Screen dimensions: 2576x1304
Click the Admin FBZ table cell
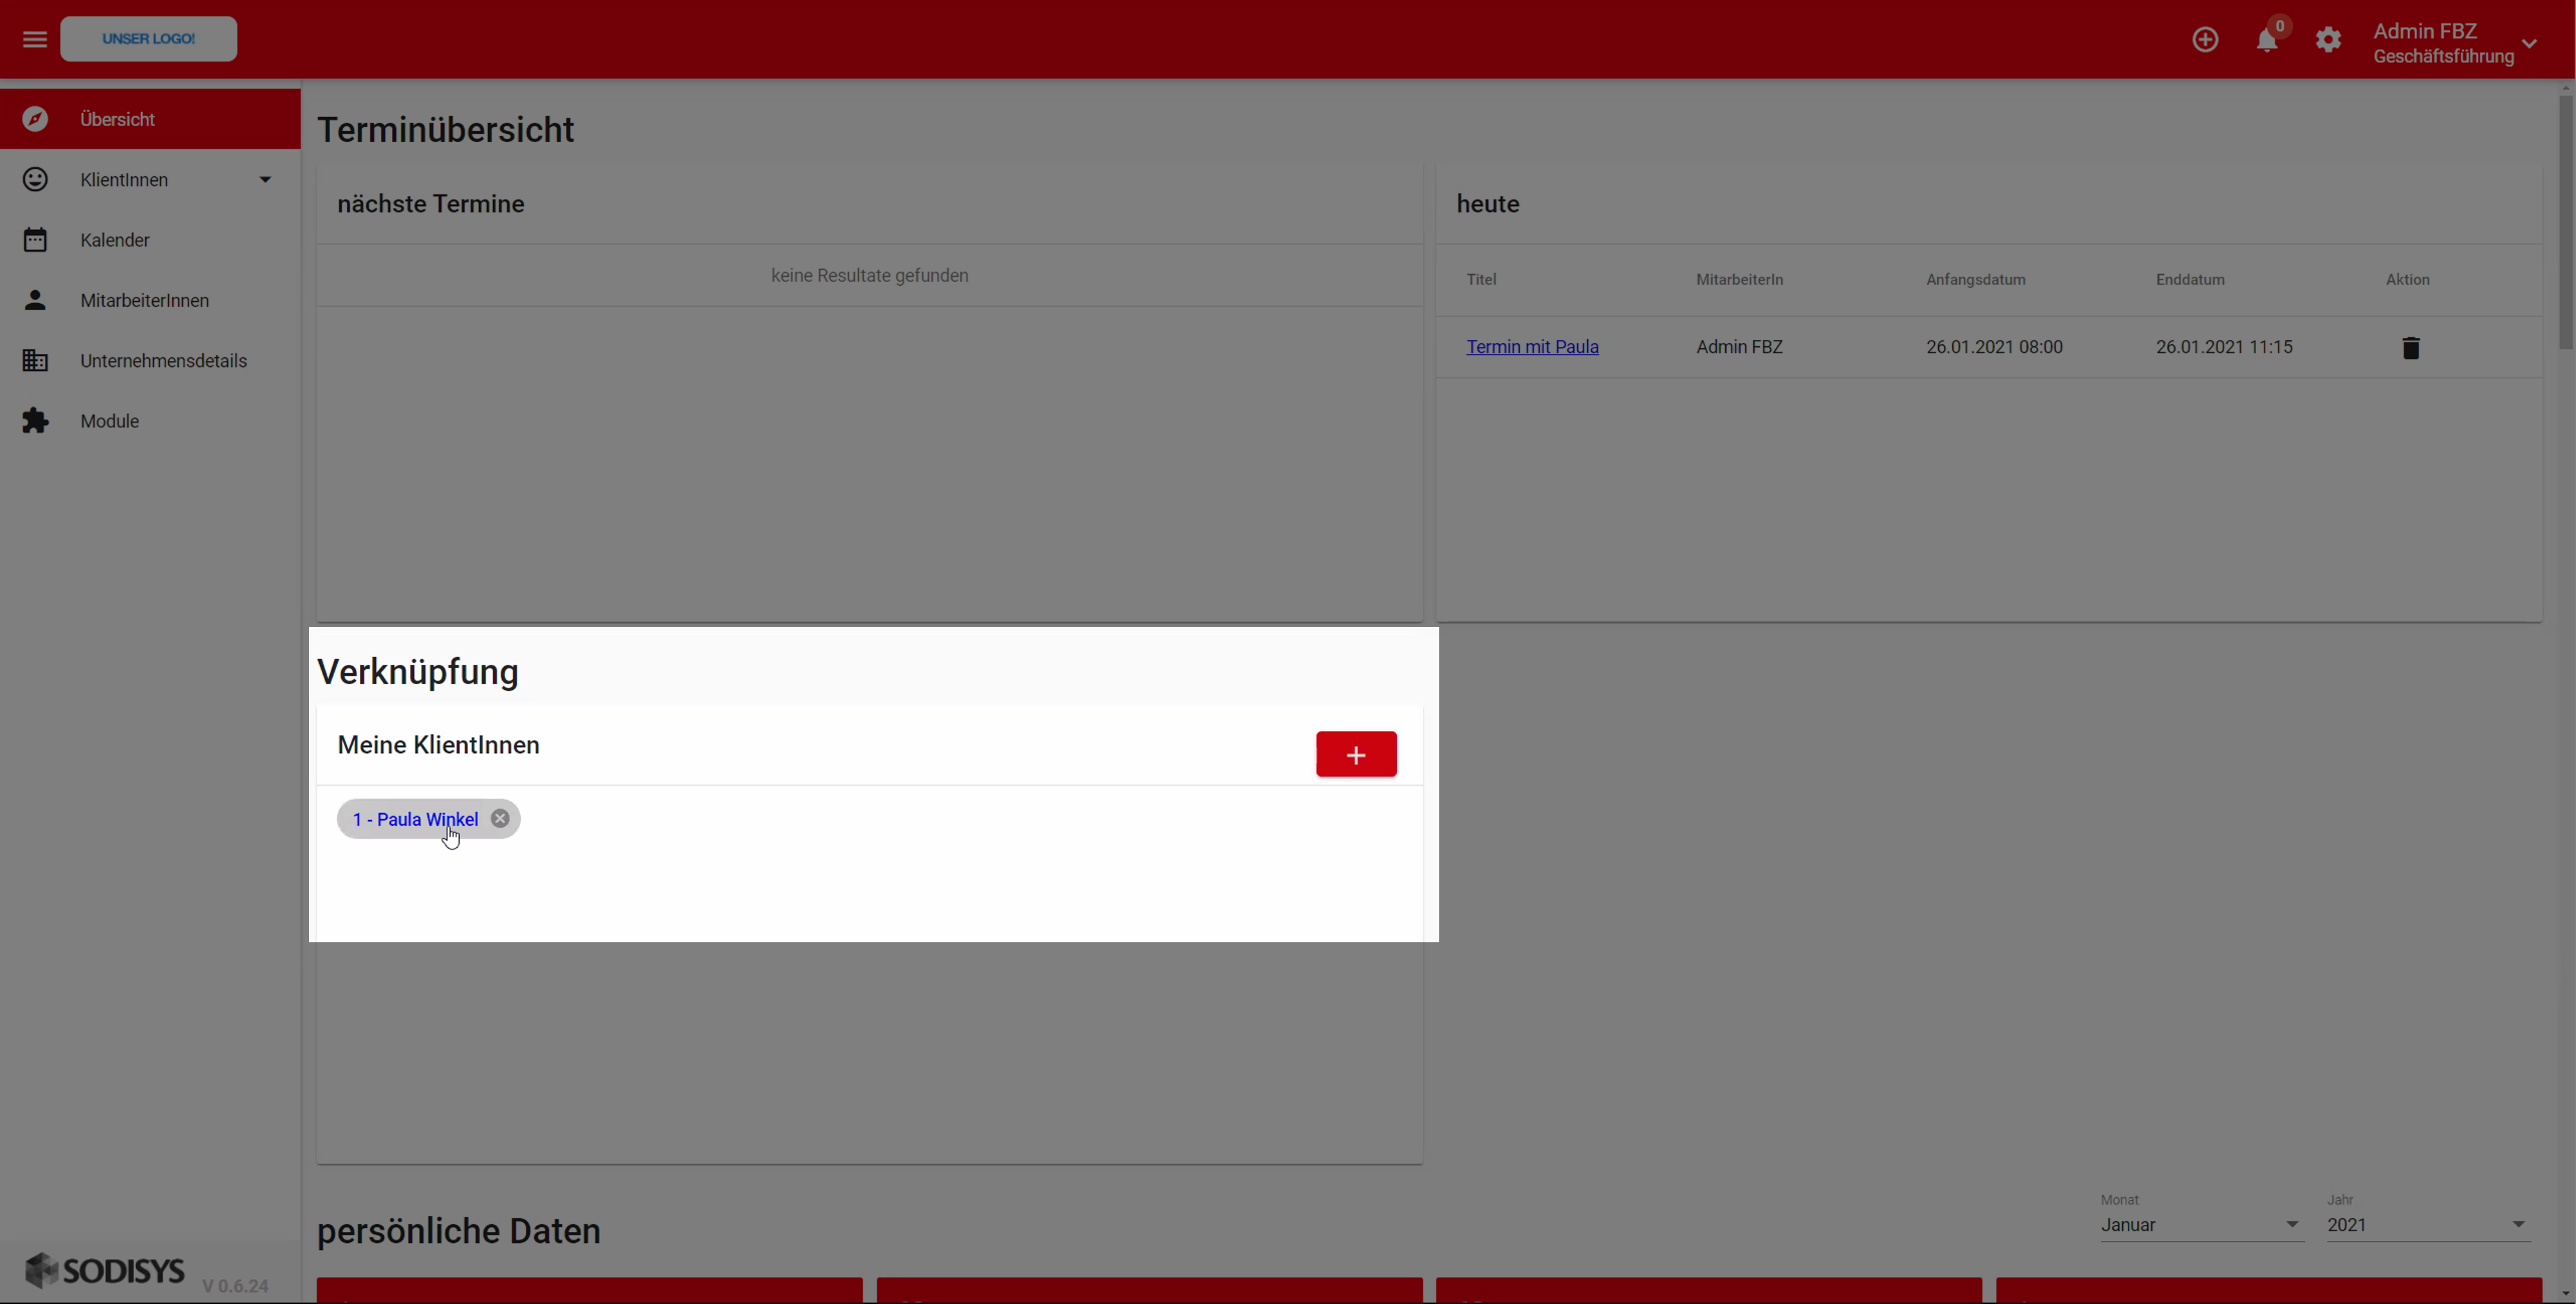pos(1739,347)
